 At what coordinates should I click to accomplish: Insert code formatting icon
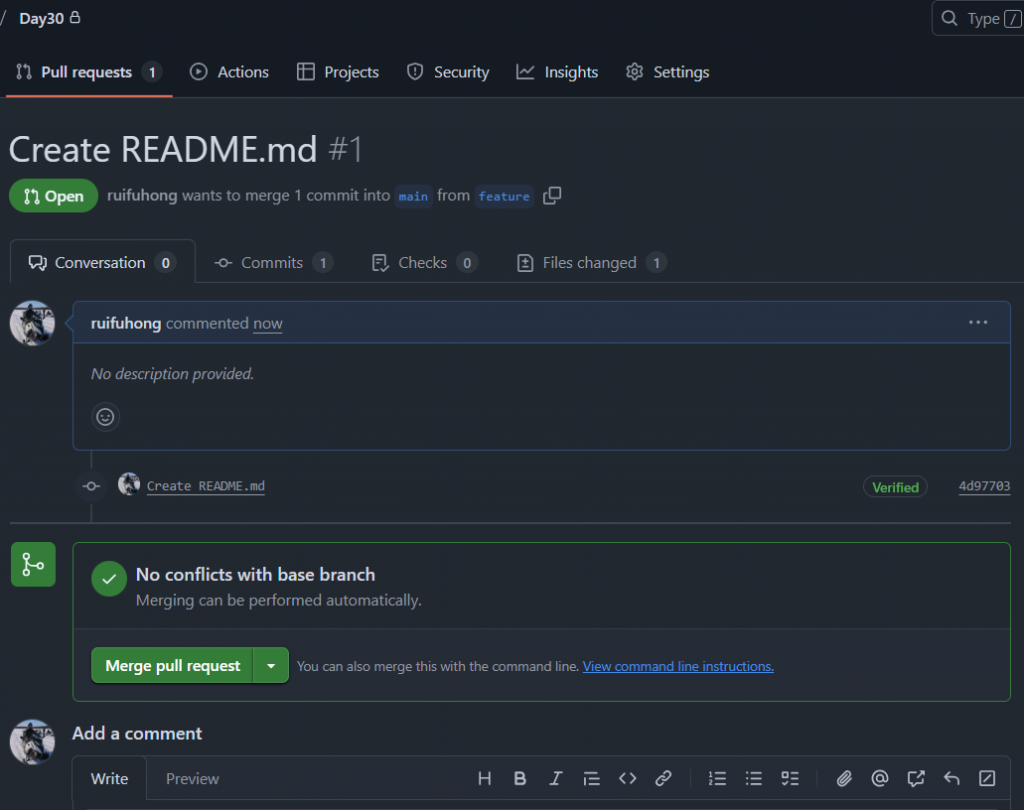[628, 779]
